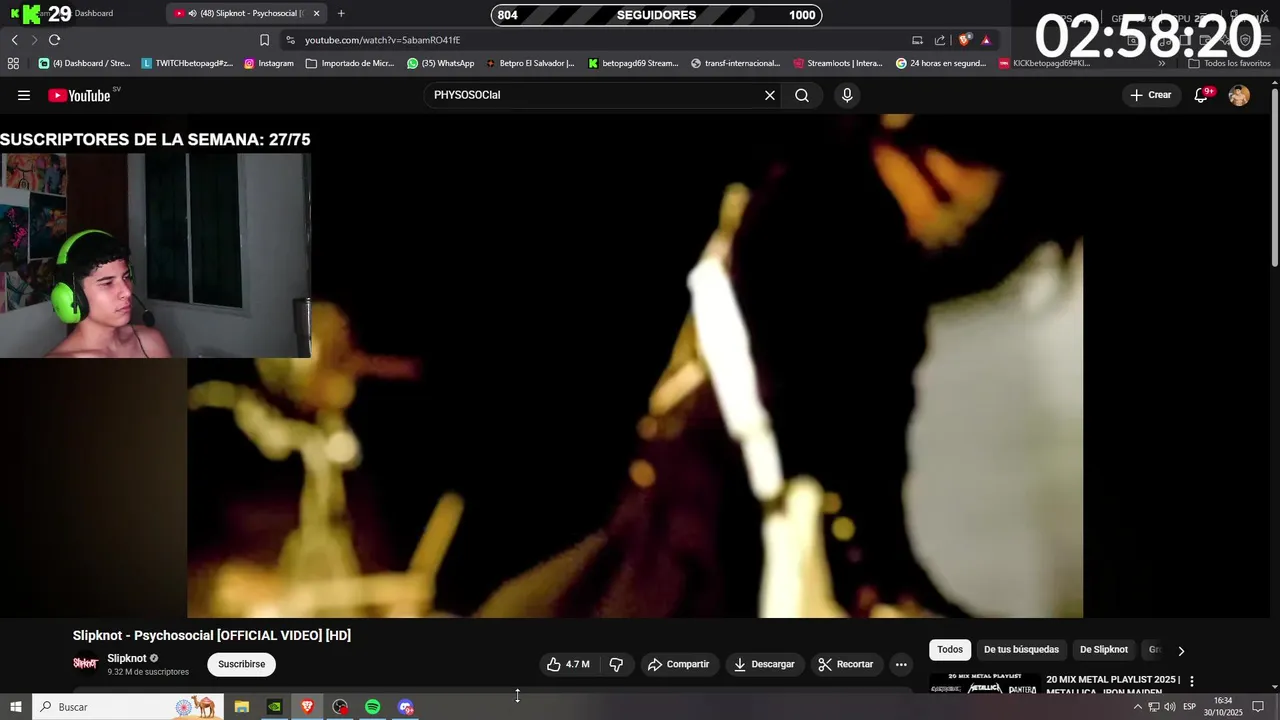1280x720 pixels.
Task: Open a new browser tab
Action: [x=341, y=13]
